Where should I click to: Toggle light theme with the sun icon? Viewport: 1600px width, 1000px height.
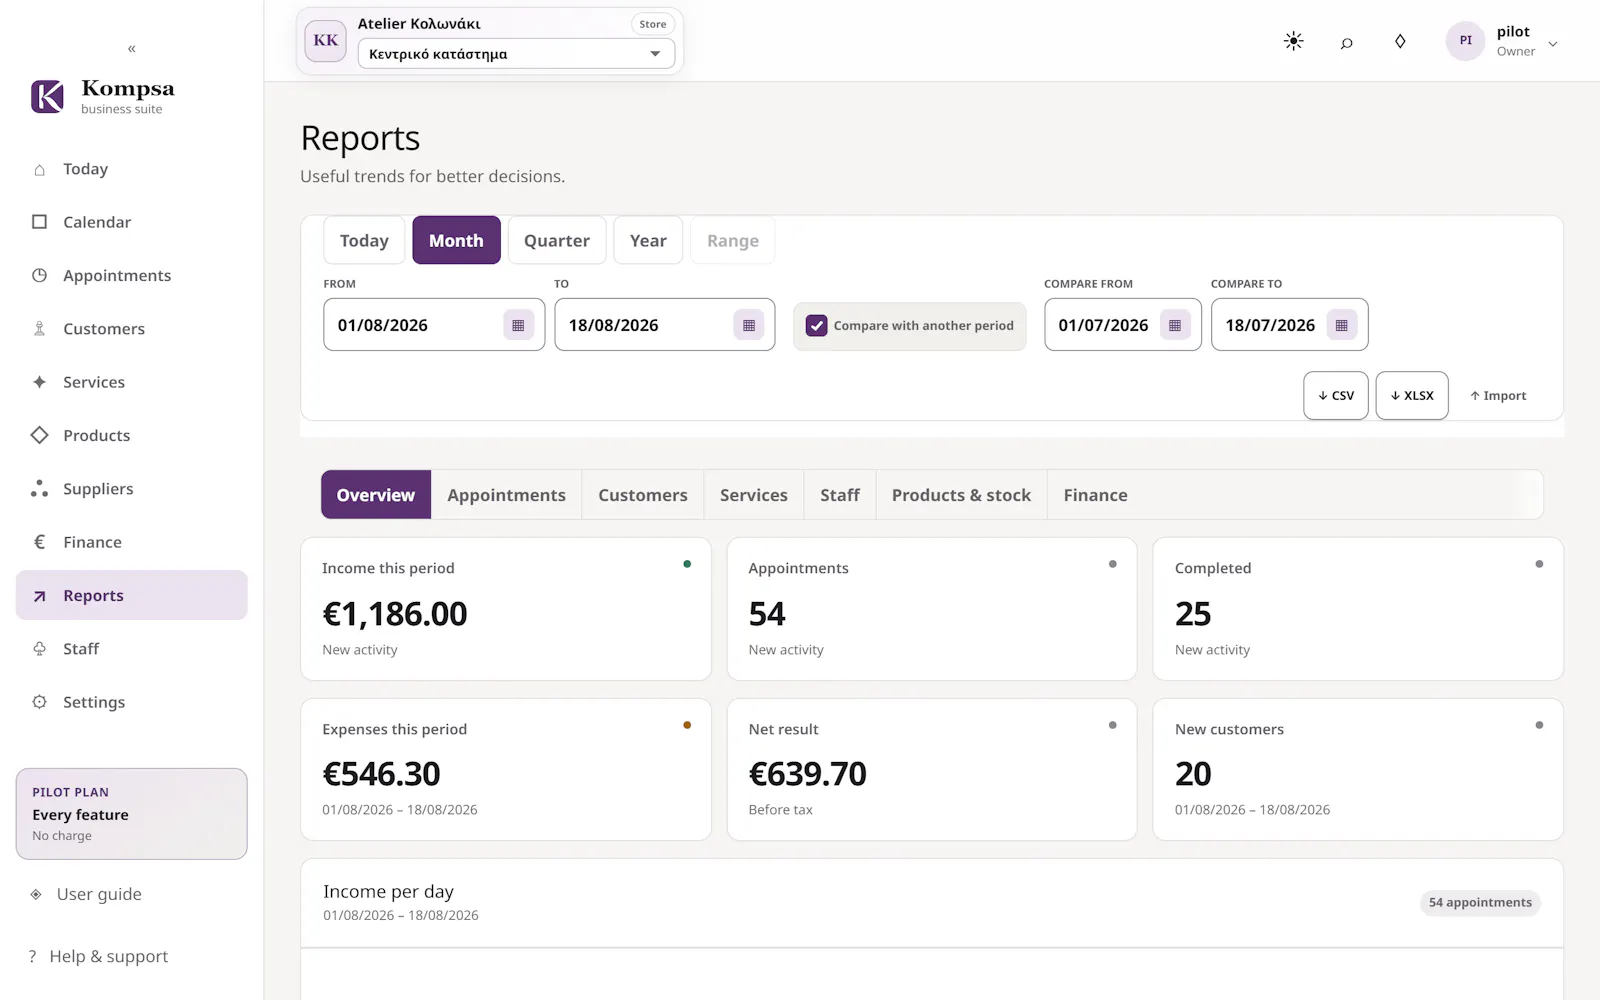(x=1293, y=41)
